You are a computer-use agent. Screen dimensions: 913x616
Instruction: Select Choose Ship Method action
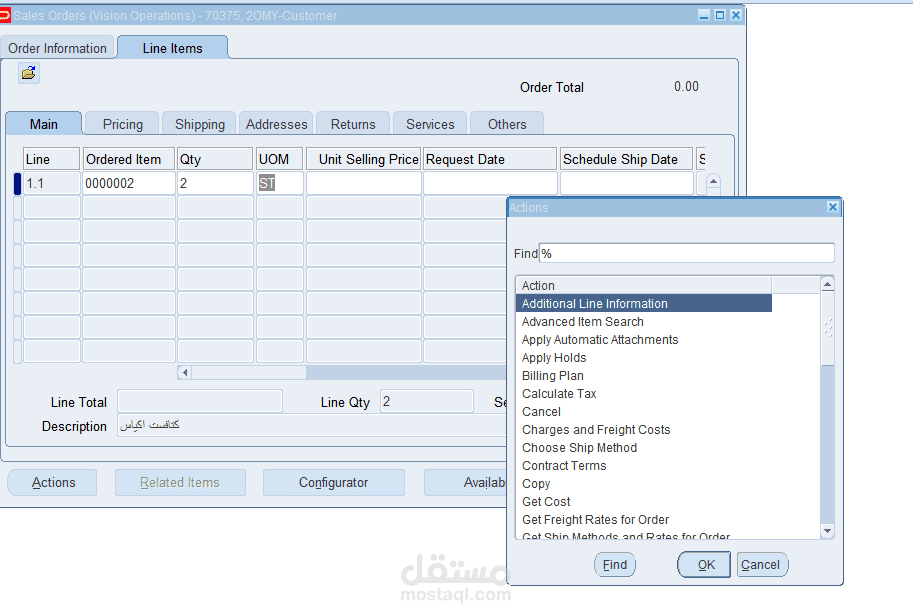click(x=643, y=448)
